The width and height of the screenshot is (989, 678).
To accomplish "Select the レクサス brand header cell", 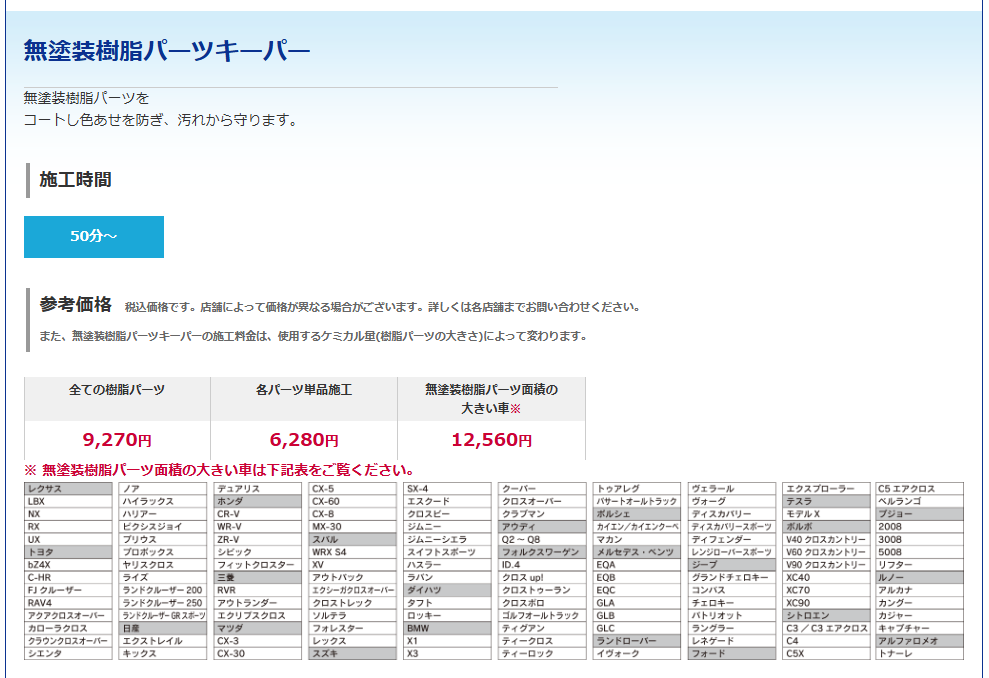I will pos(67,488).
